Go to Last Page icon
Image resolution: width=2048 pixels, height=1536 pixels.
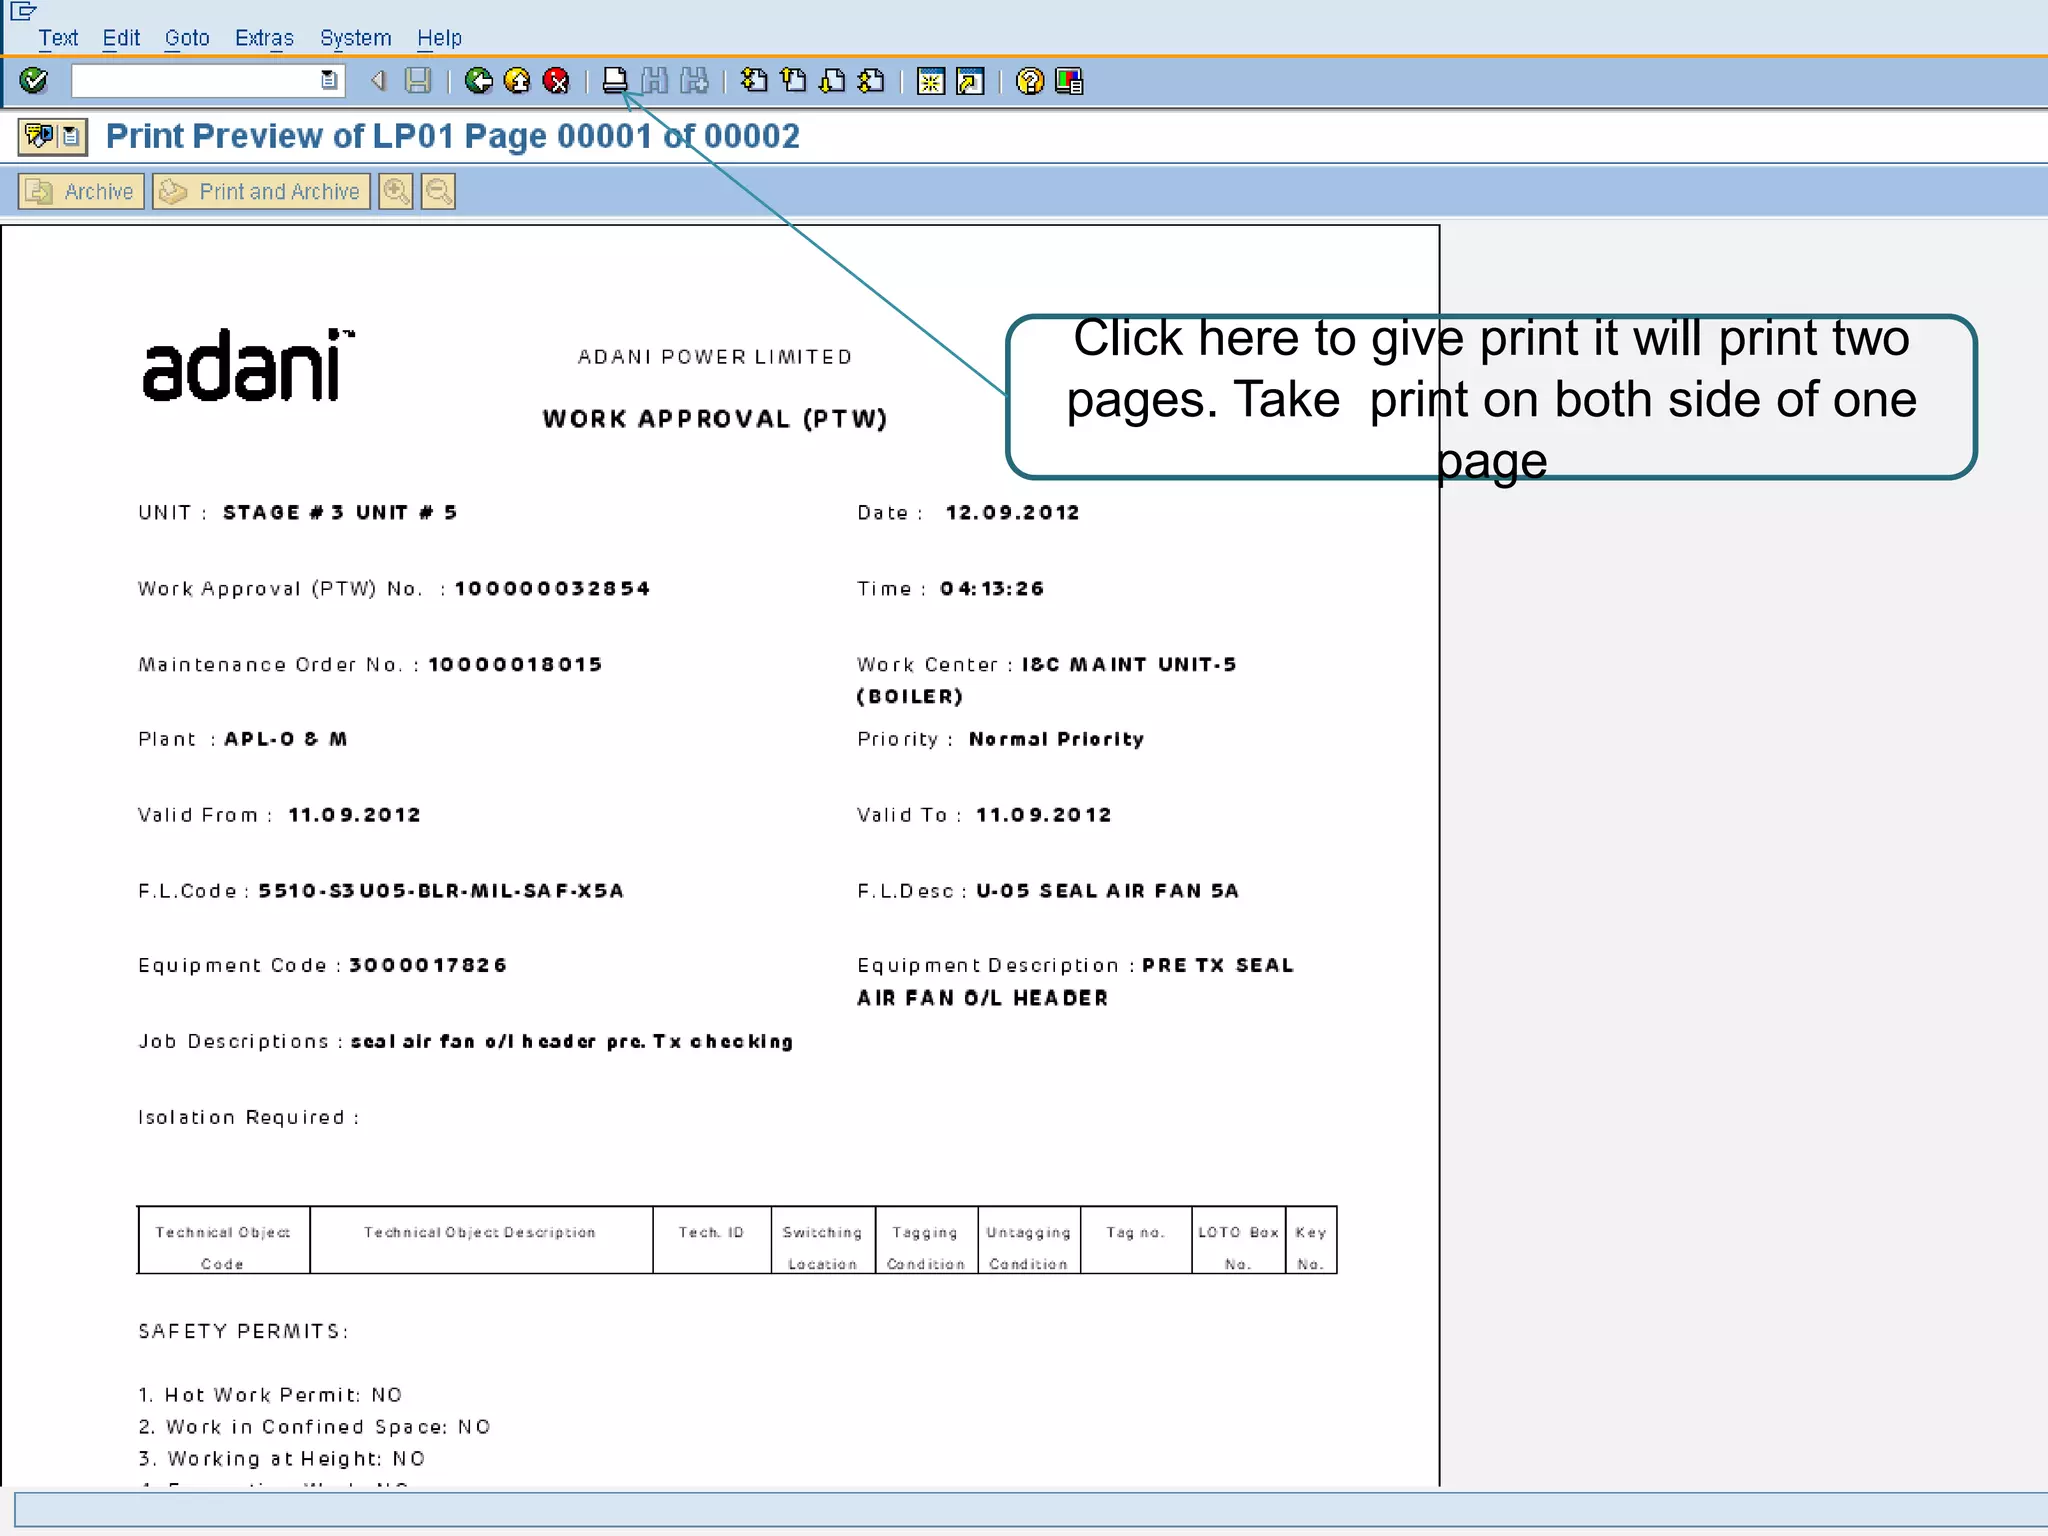pos(871,81)
